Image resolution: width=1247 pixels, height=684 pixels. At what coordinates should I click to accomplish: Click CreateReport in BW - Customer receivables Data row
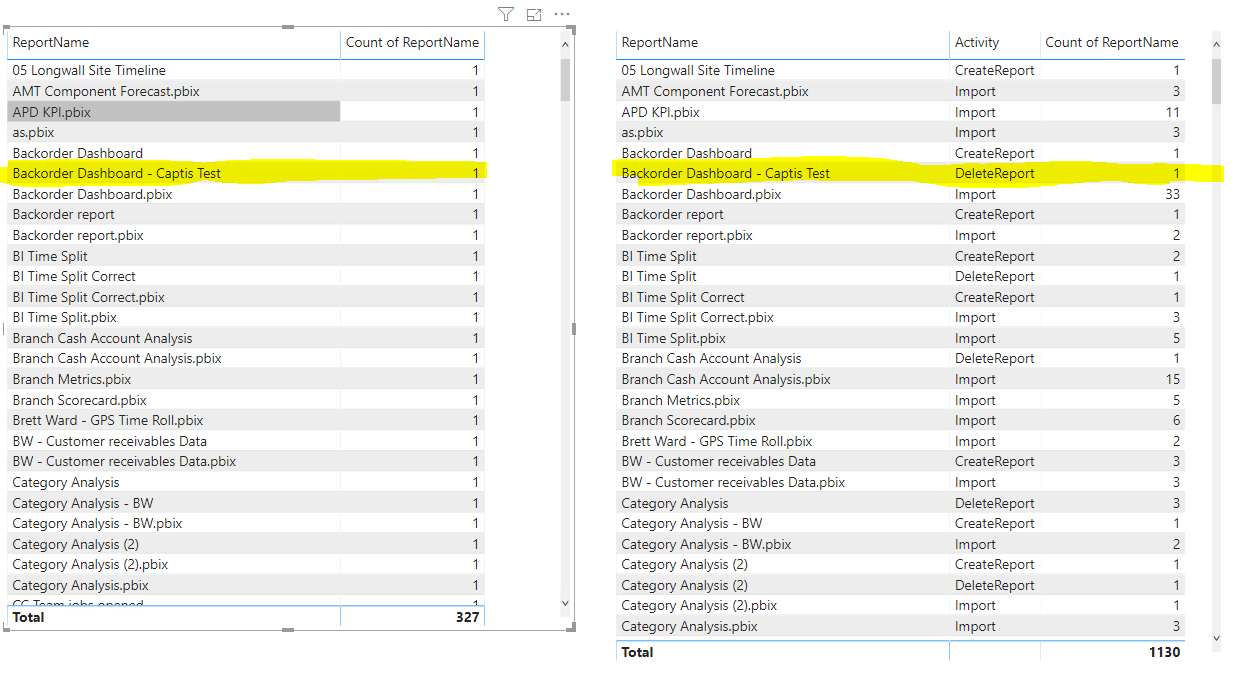[995, 461]
